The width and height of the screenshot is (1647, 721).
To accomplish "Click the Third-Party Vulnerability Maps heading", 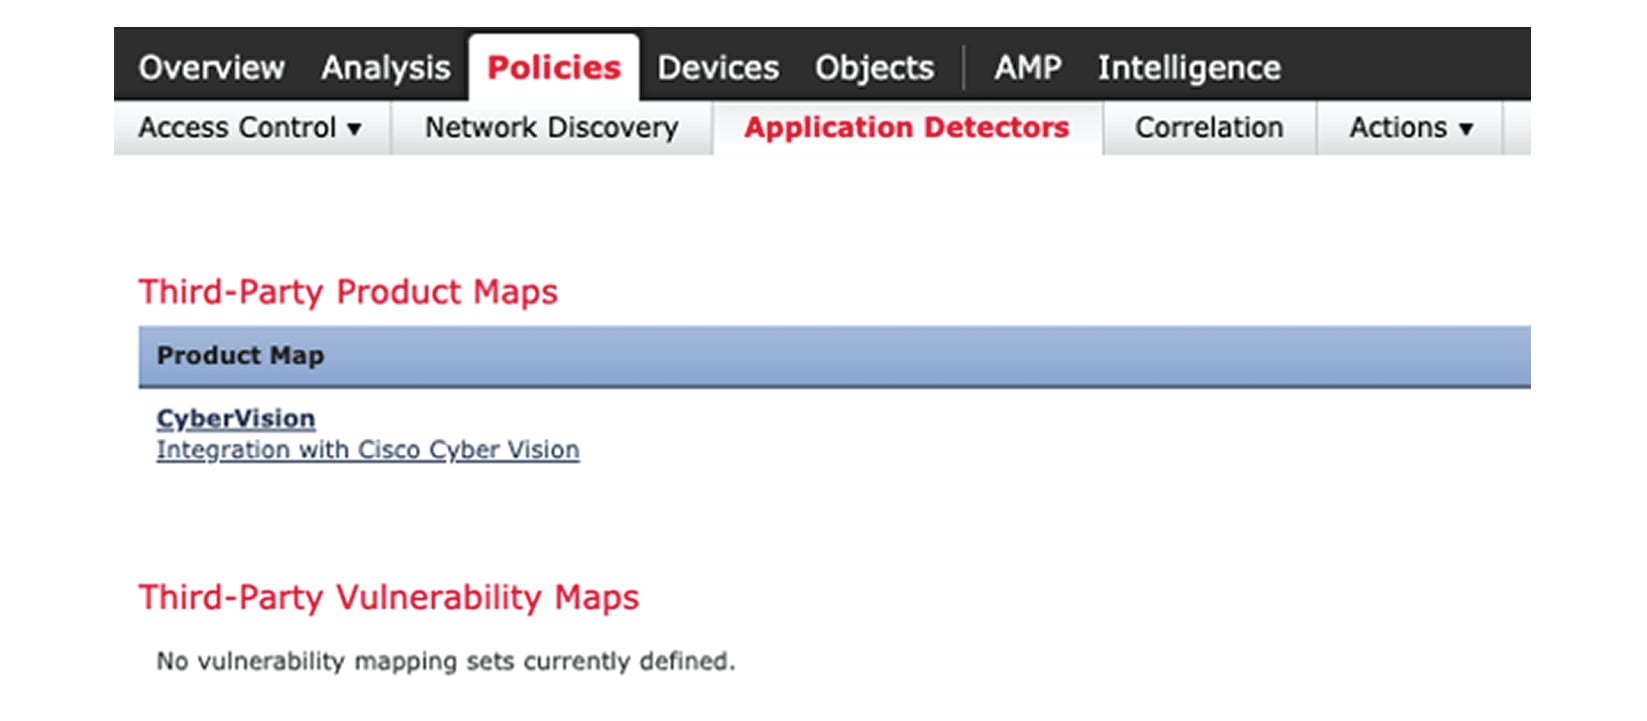I will pos(389,597).
